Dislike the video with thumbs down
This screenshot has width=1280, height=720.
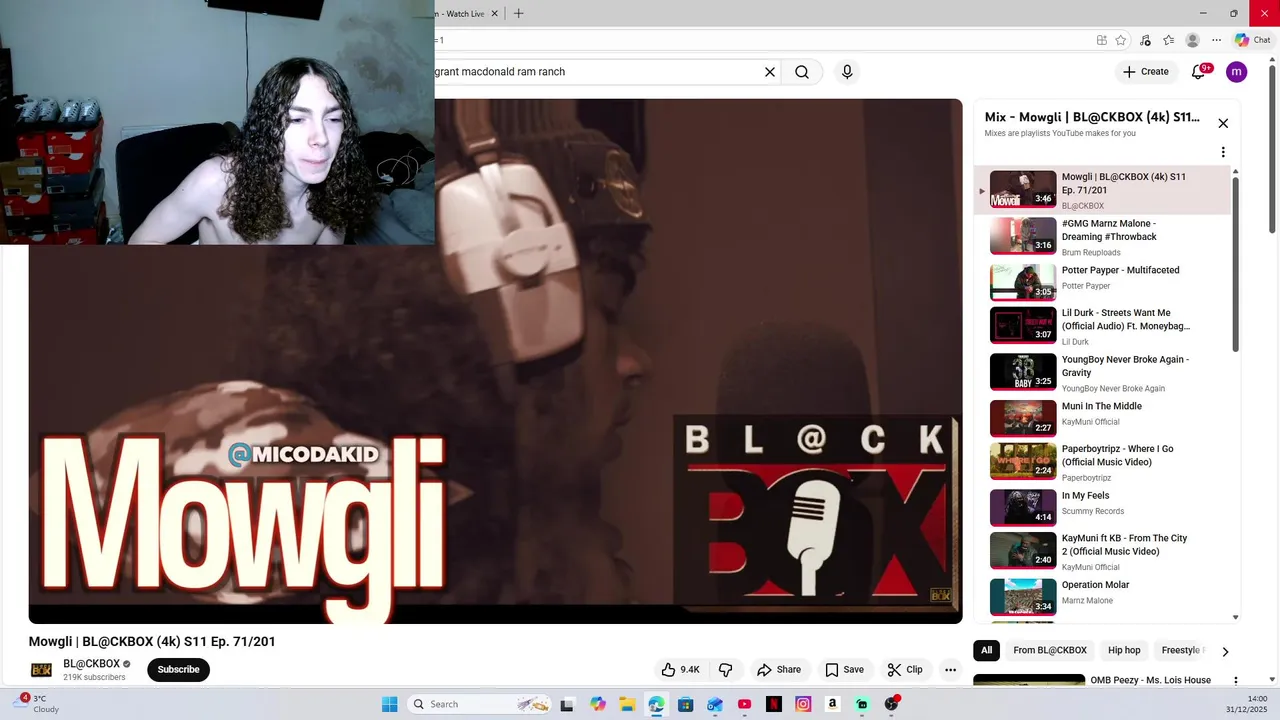[726, 670]
